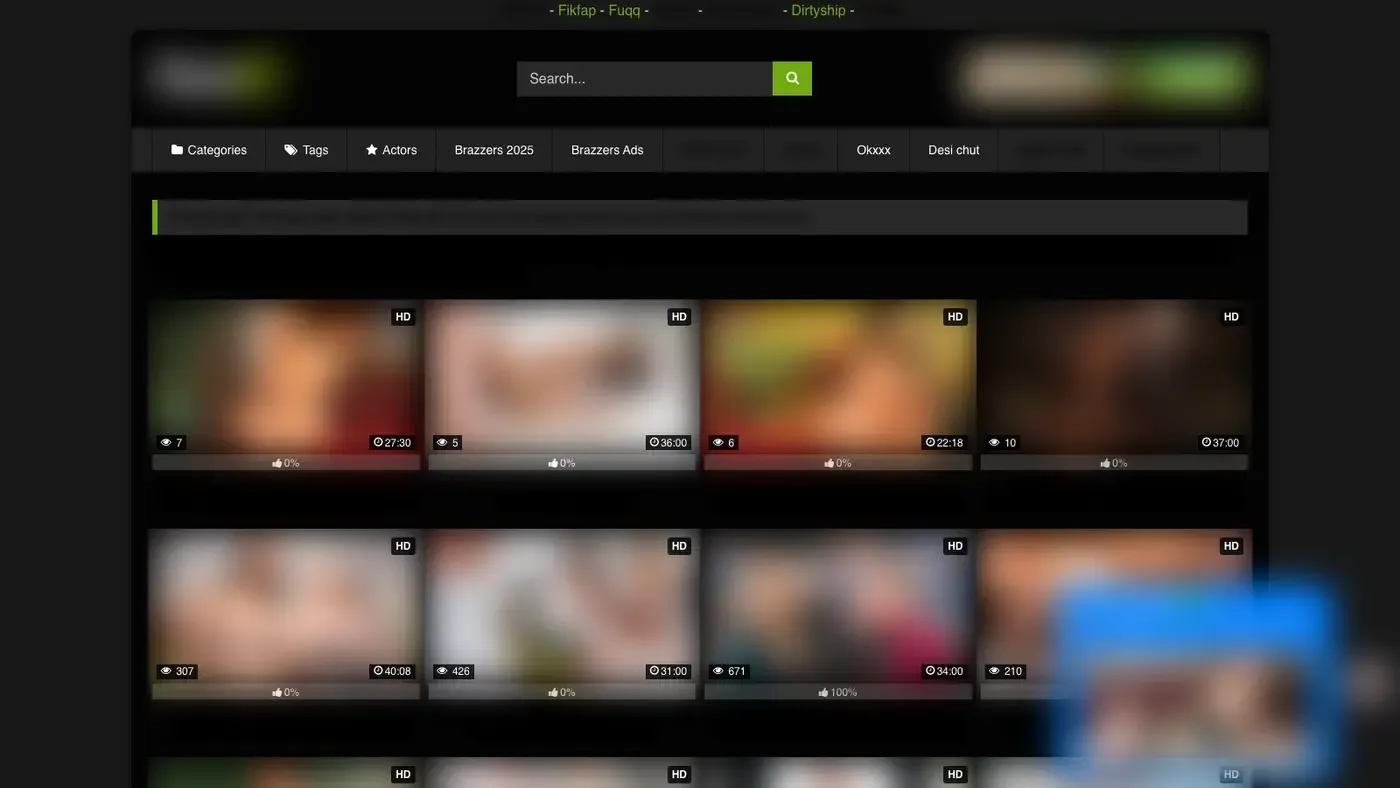The image size is (1400, 788).
Task: Click the clock duration label 34:00
Action: coord(944,672)
